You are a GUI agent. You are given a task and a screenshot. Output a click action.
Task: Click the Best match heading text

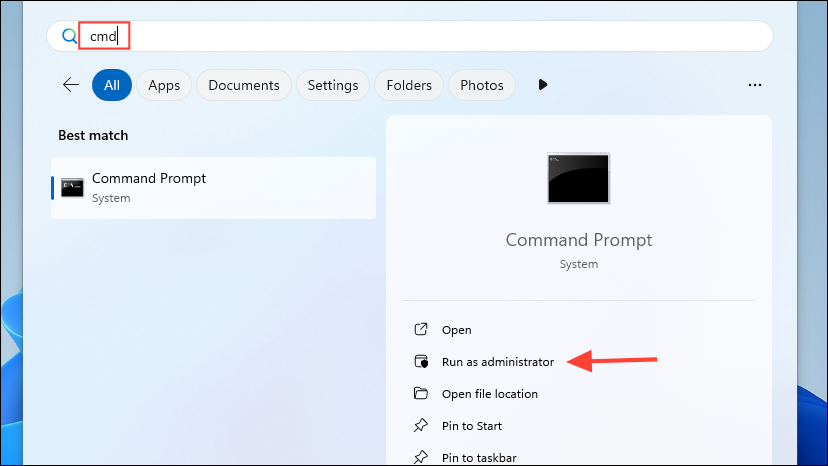tap(93, 135)
